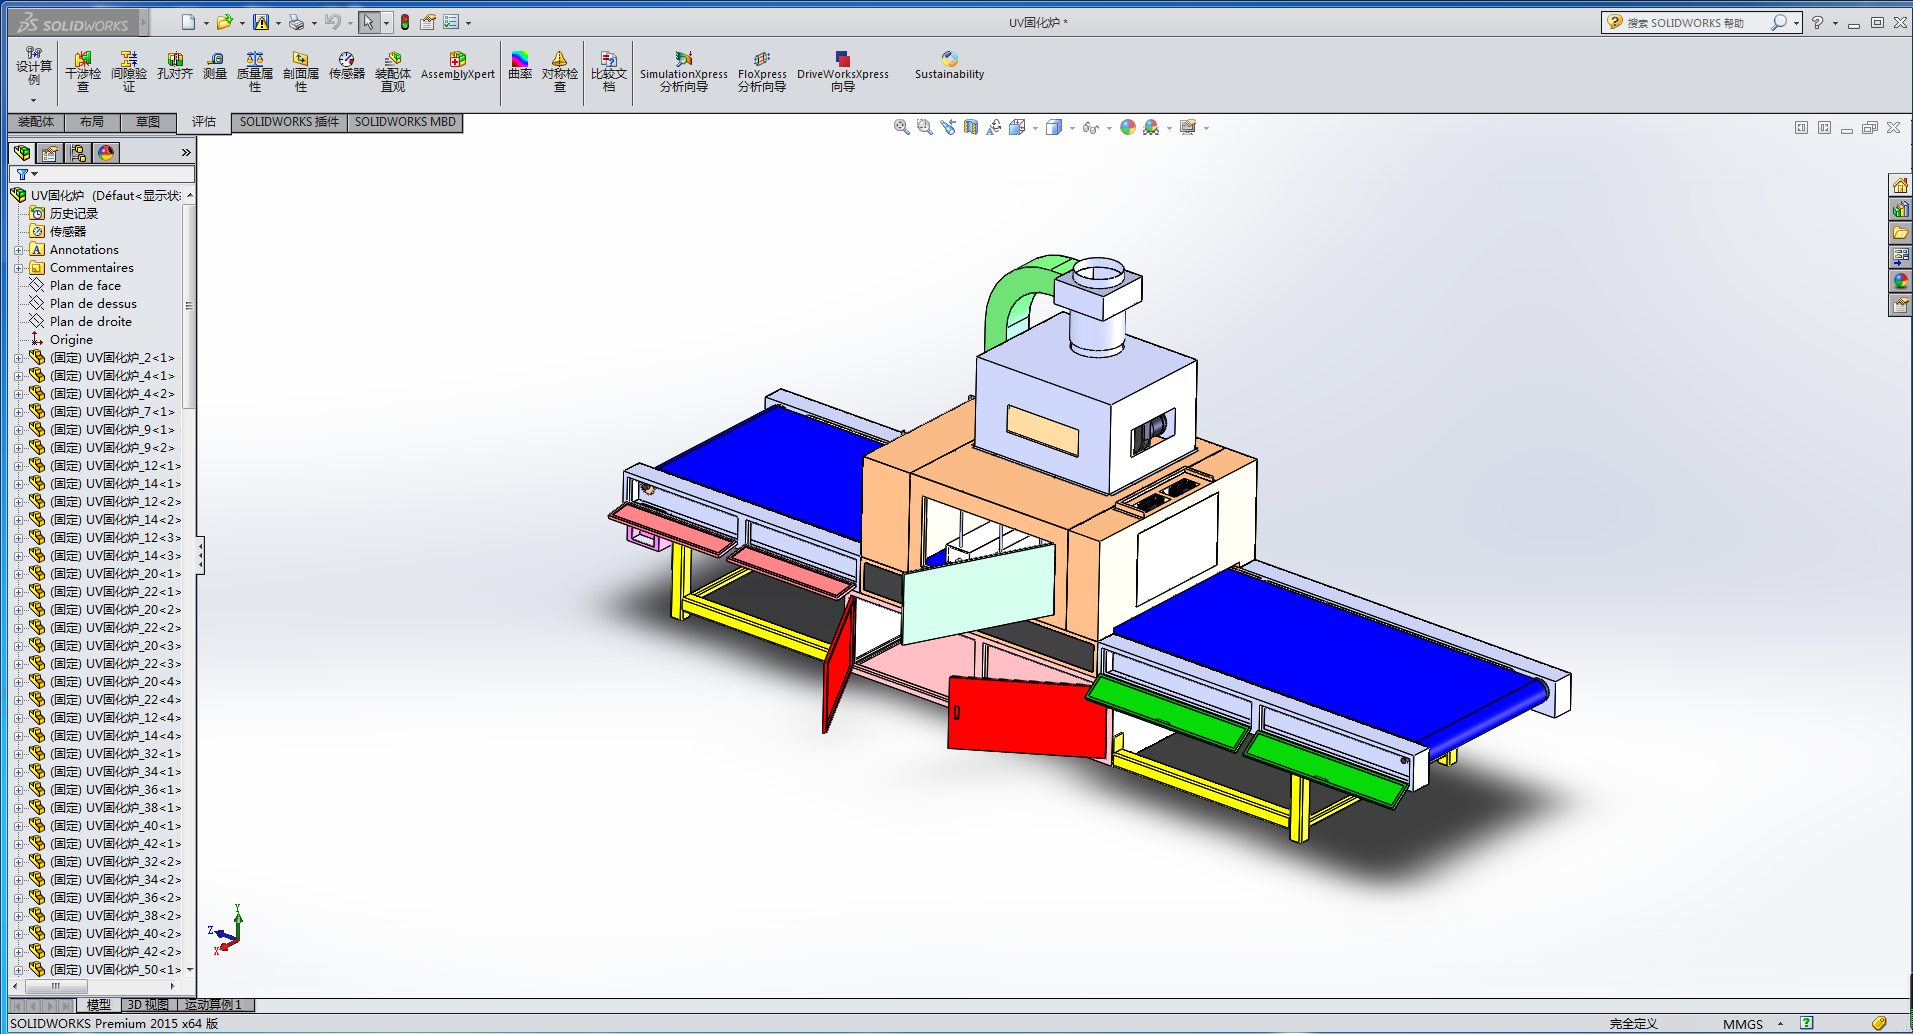The image size is (1913, 1034).
Task: Open the Appearances task pane tab
Action: [x=1900, y=282]
